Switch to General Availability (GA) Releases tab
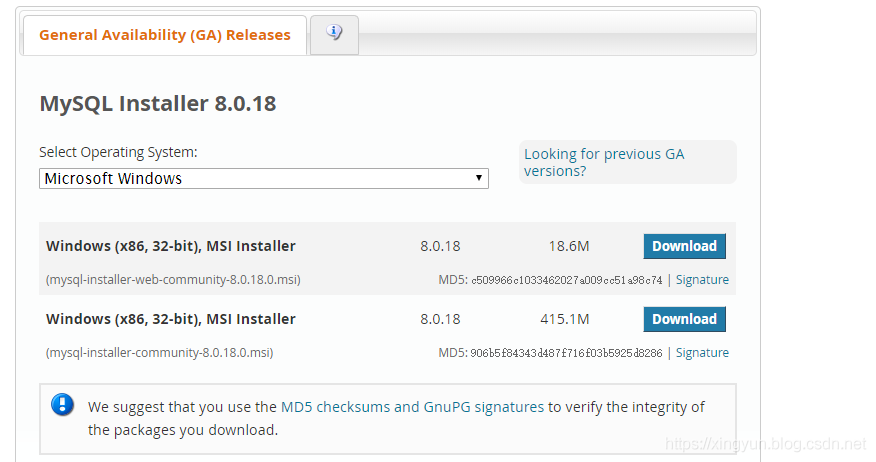This screenshot has height=462, width=876. click(165, 35)
